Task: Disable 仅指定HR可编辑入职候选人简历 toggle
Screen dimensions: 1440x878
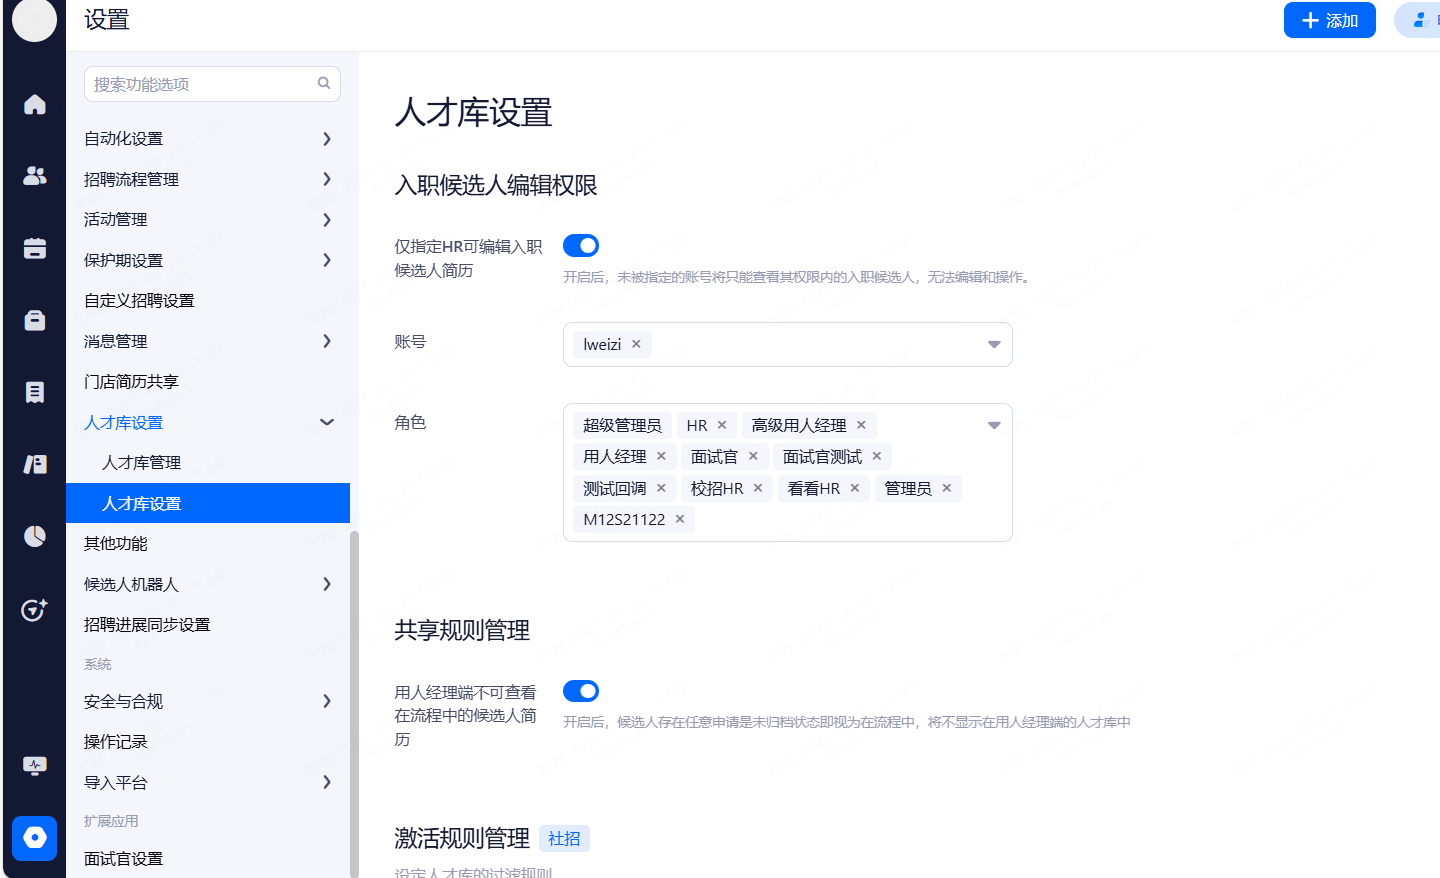Action: click(581, 246)
